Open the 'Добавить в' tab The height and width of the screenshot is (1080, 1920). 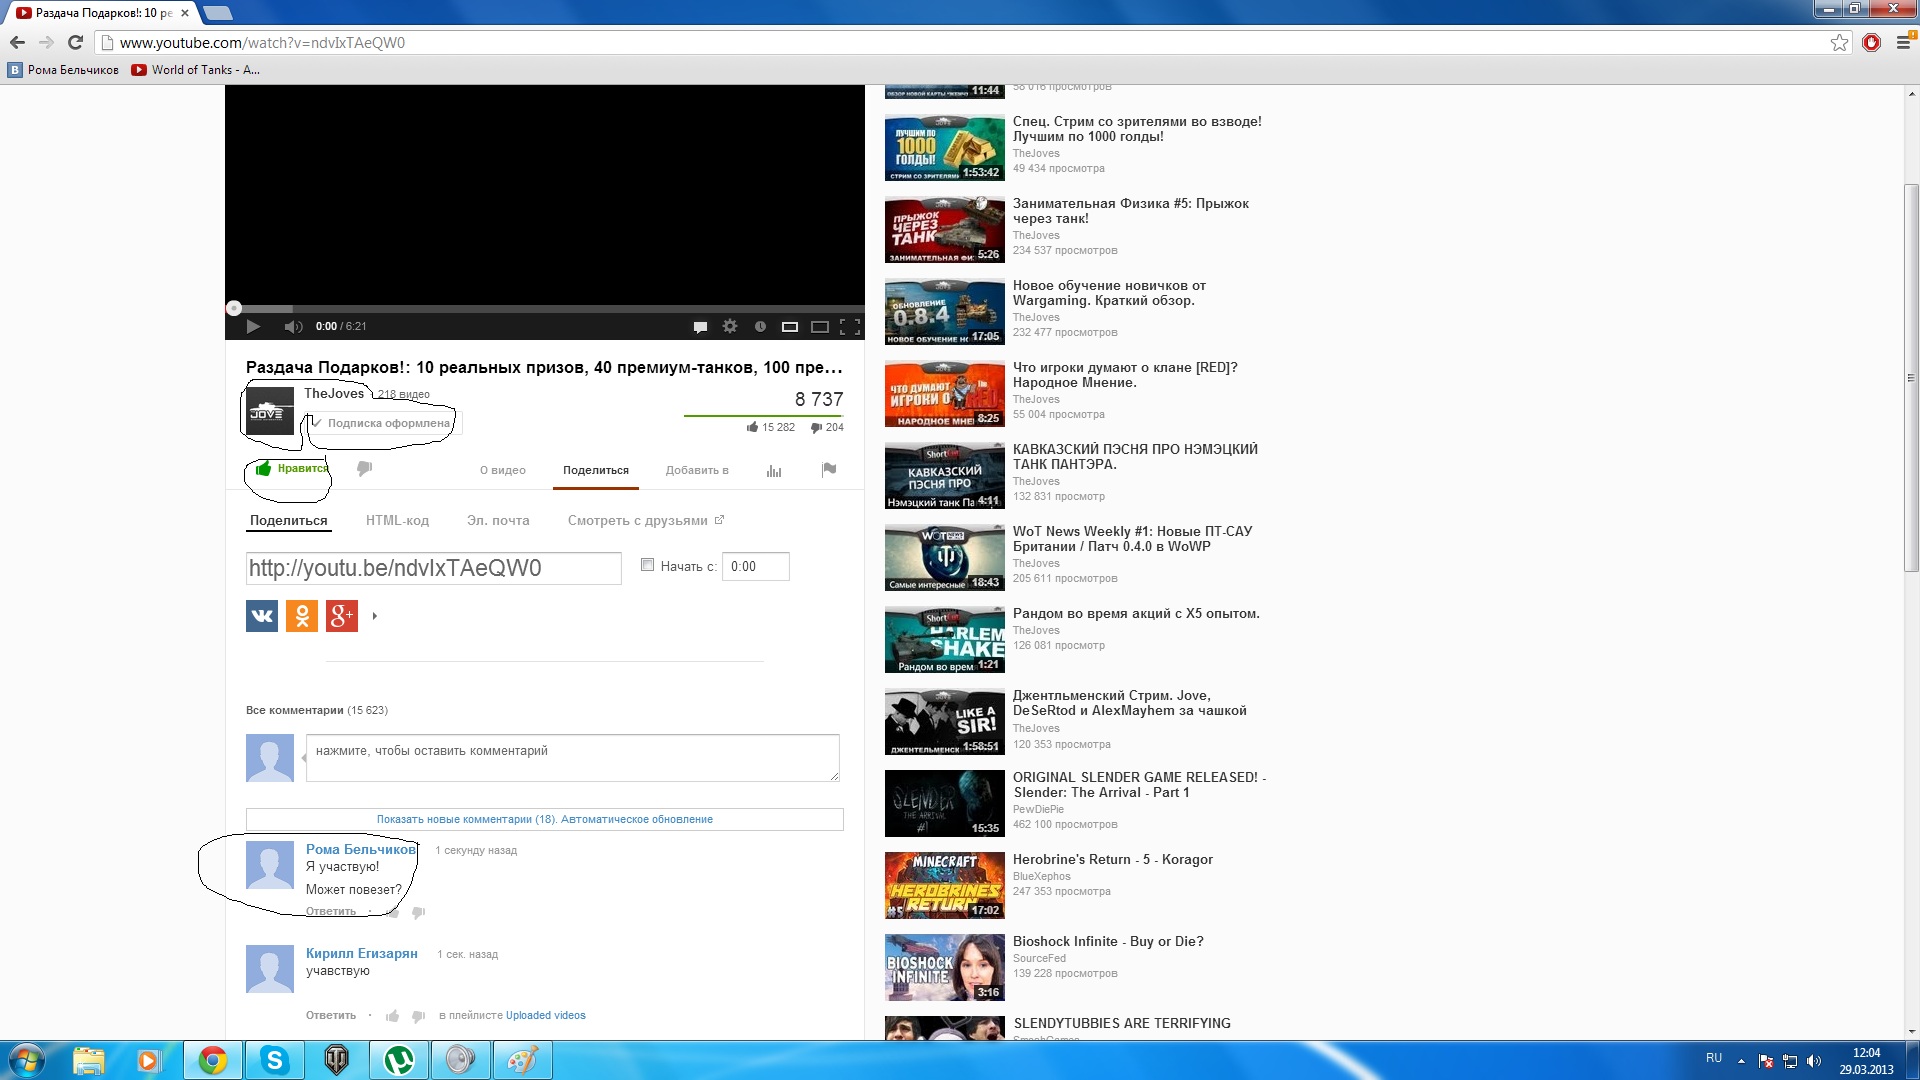pyautogui.click(x=697, y=470)
